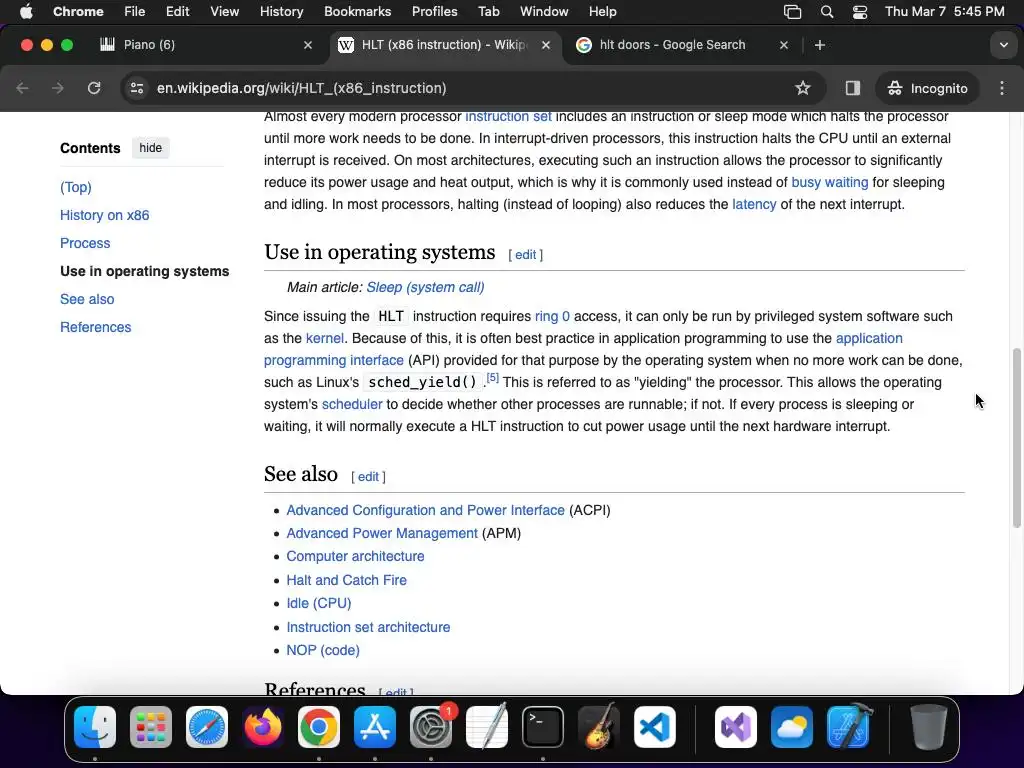Image resolution: width=1024 pixels, height=768 pixels.
Task: Hide the Contents sidebar
Action: click(x=150, y=148)
